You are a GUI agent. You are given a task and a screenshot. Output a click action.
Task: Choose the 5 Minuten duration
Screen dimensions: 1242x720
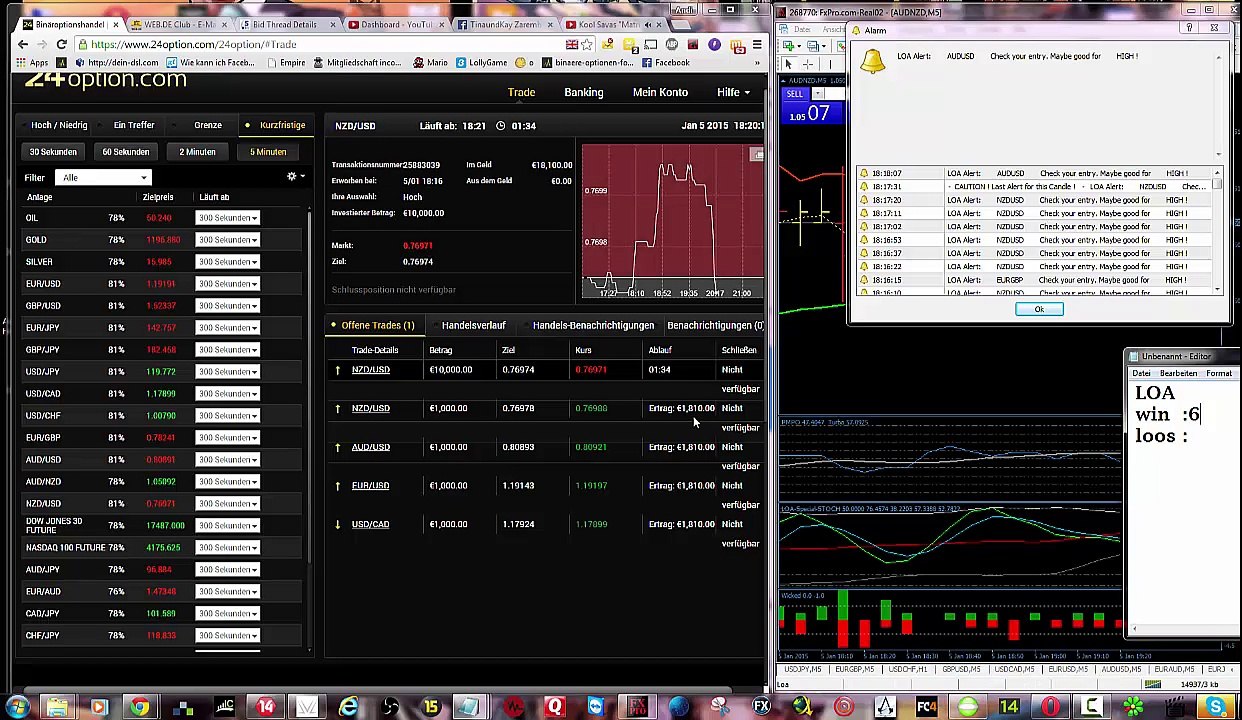tap(268, 152)
